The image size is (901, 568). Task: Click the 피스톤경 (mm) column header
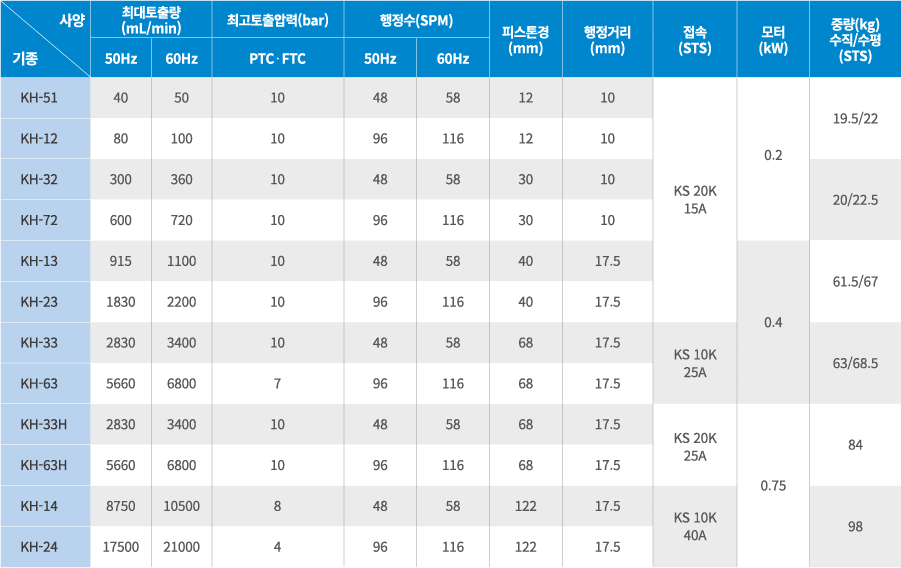pos(525,39)
